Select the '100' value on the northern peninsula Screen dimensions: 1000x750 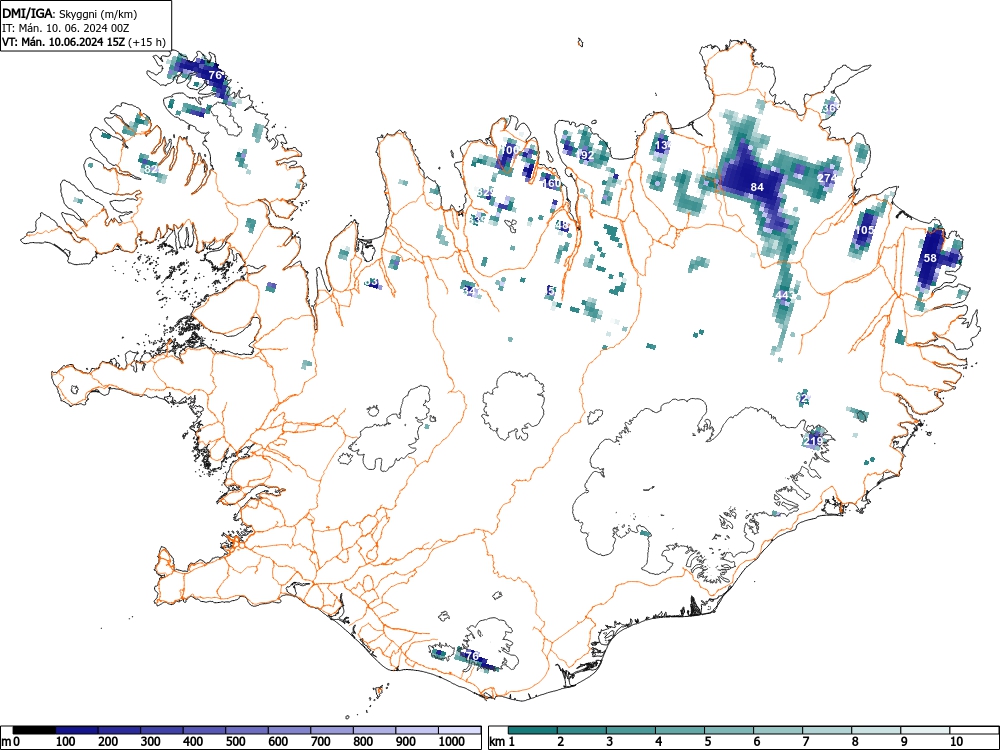coord(510,150)
